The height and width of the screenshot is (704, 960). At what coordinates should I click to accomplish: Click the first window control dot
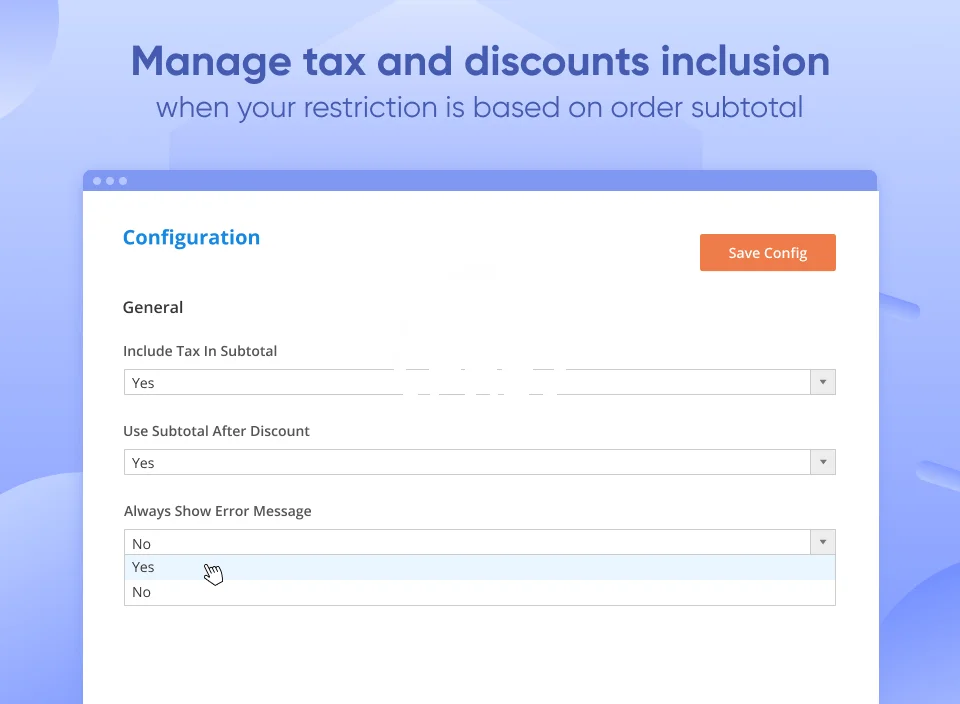coord(97,181)
